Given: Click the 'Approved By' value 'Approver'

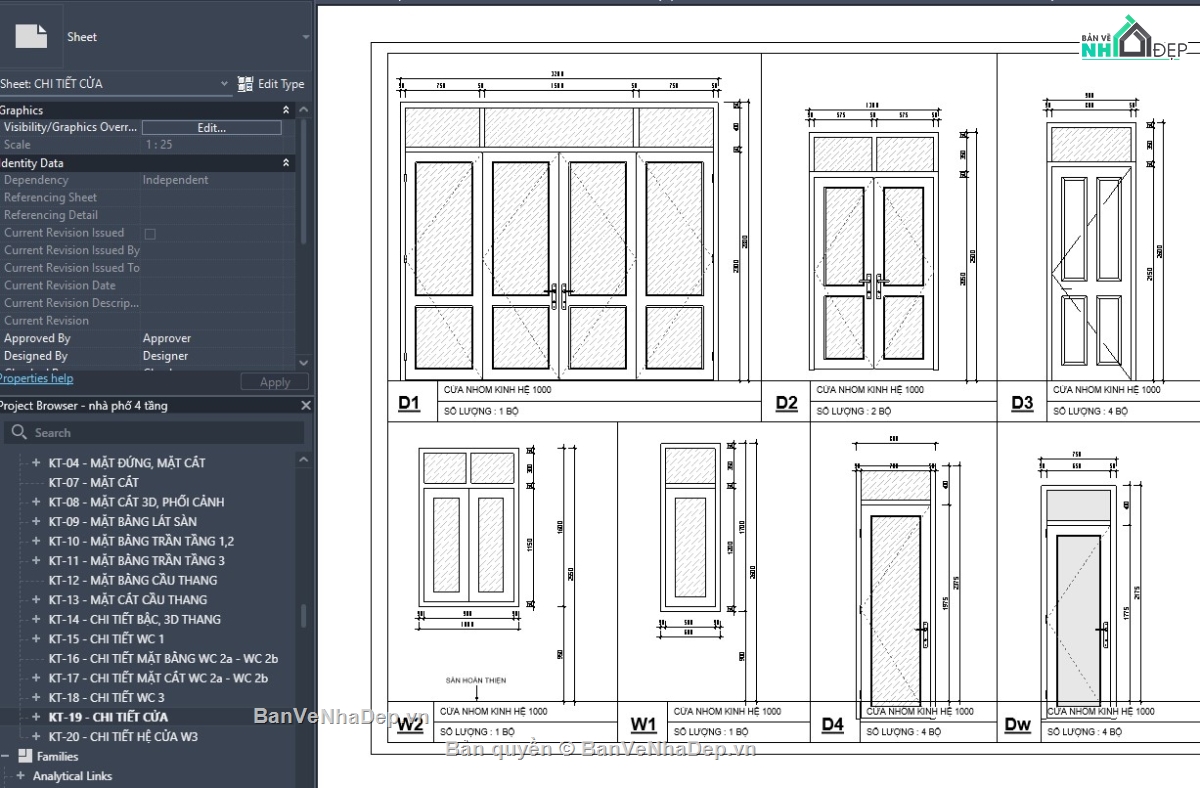Looking at the screenshot, I should (167, 338).
